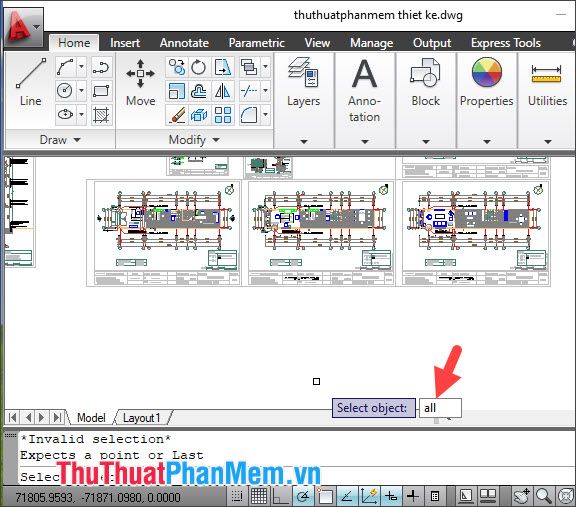576x507 pixels.
Task: Expand the Properties panel with color wheel
Action: [x=487, y=141]
